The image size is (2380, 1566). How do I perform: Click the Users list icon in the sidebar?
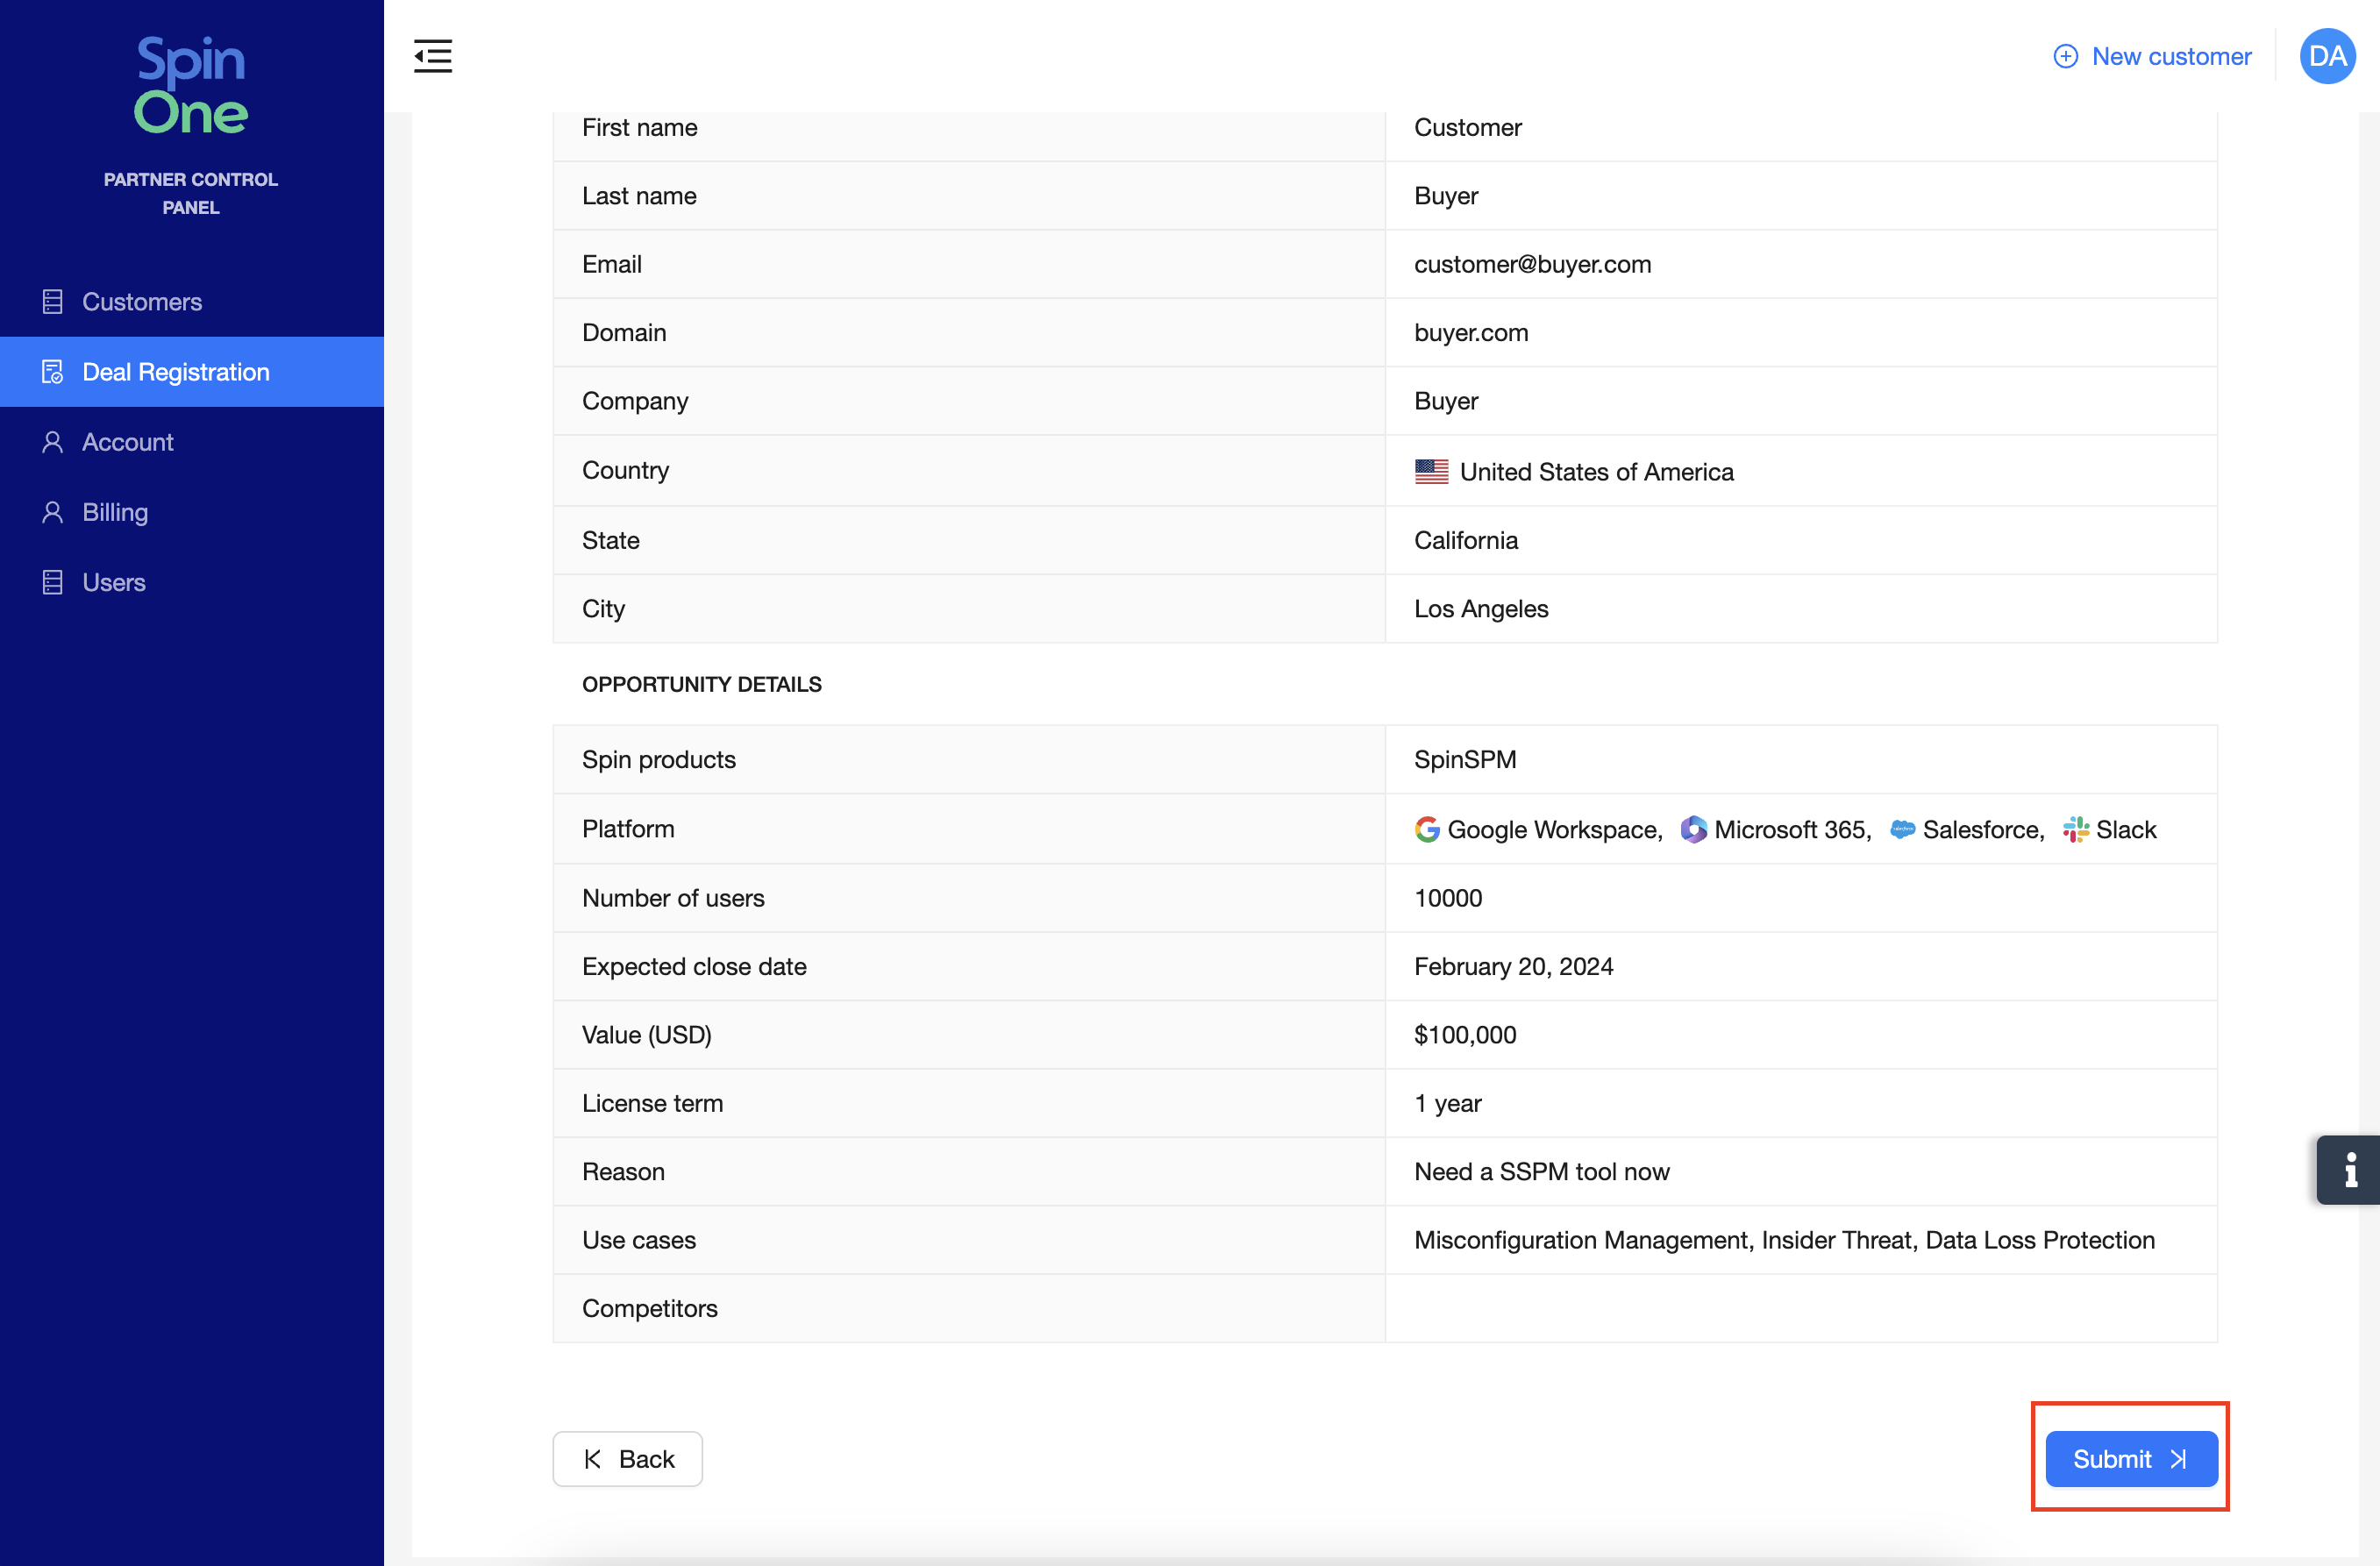(53, 582)
